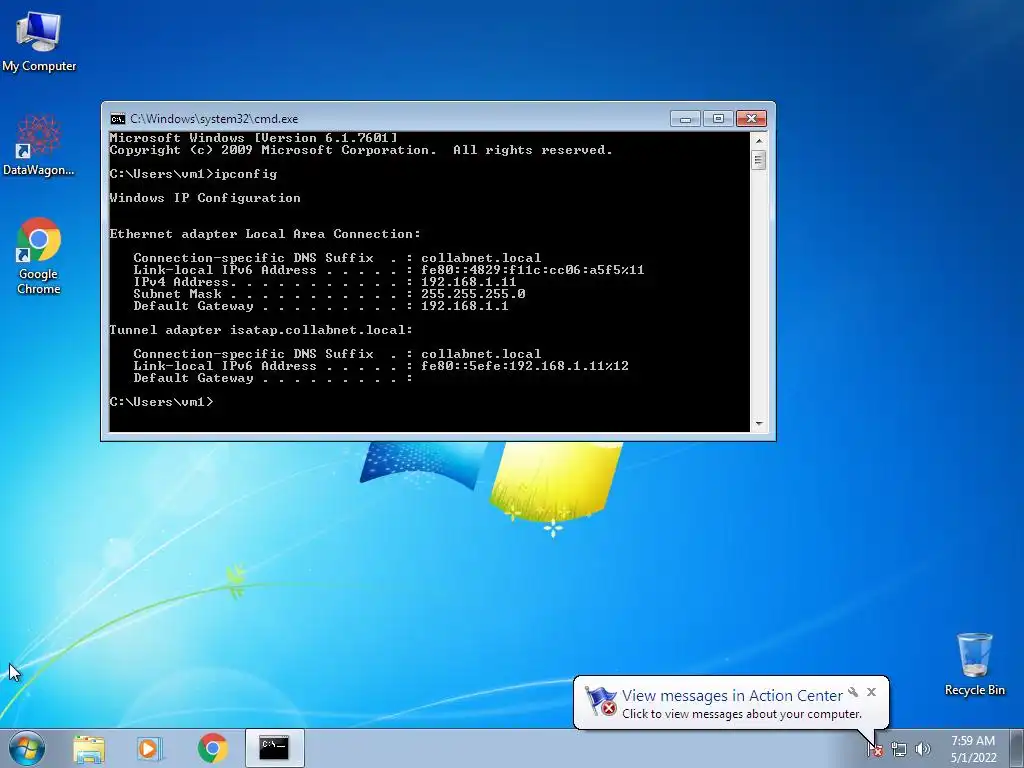Close the cmd.exe window
Viewport: 1024px width, 768px height.
click(752, 119)
